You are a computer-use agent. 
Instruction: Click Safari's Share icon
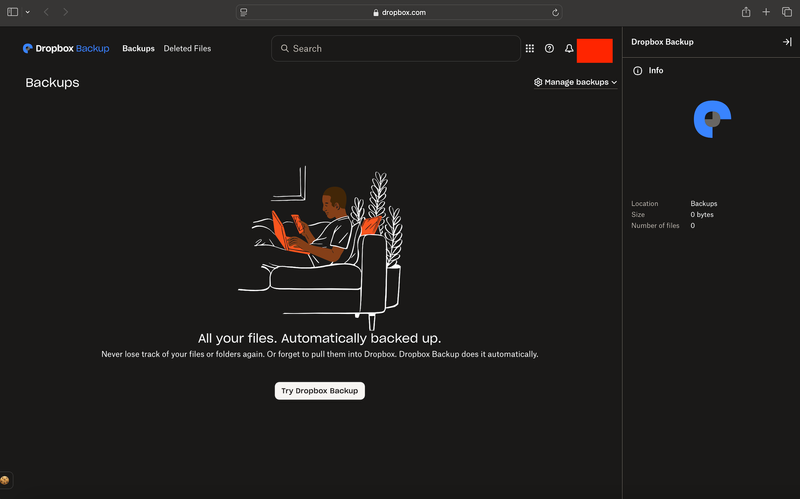(x=746, y=12)
